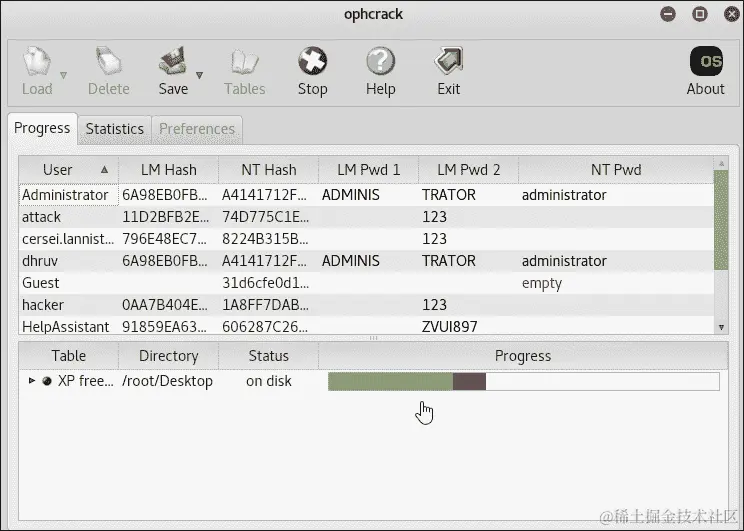Viewport: 744px width, 531px height.
Task: Minimize the ophcrack window
Action: 668,14
